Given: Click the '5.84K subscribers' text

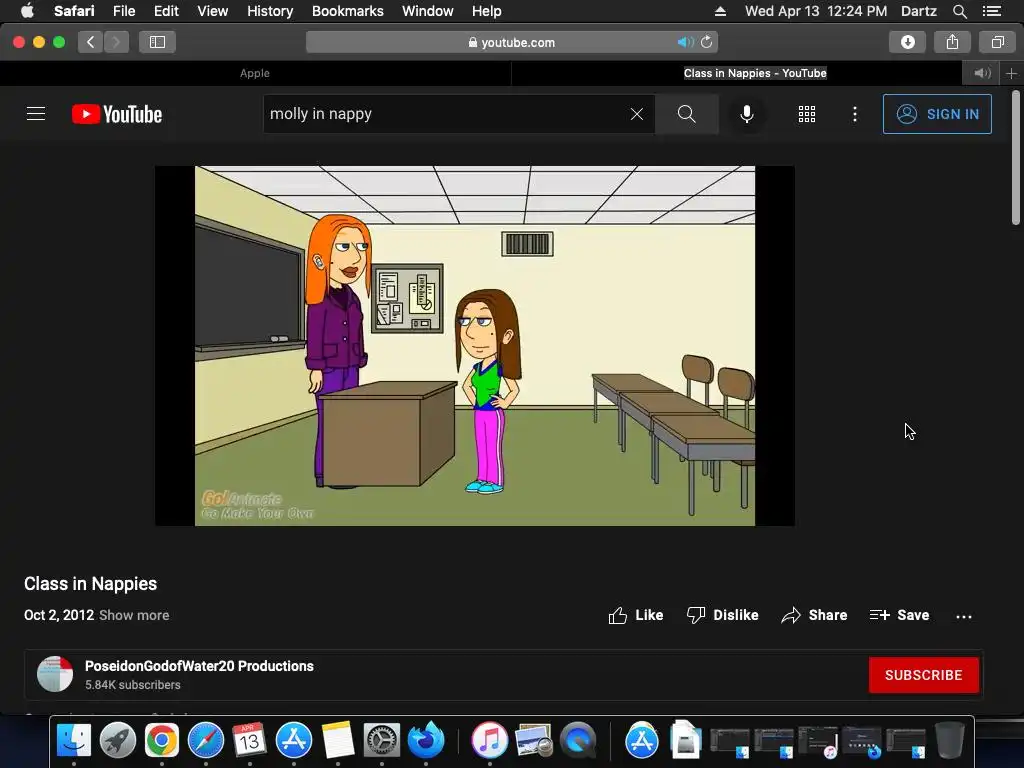Looking at the screenshot, I should (133, 685).
